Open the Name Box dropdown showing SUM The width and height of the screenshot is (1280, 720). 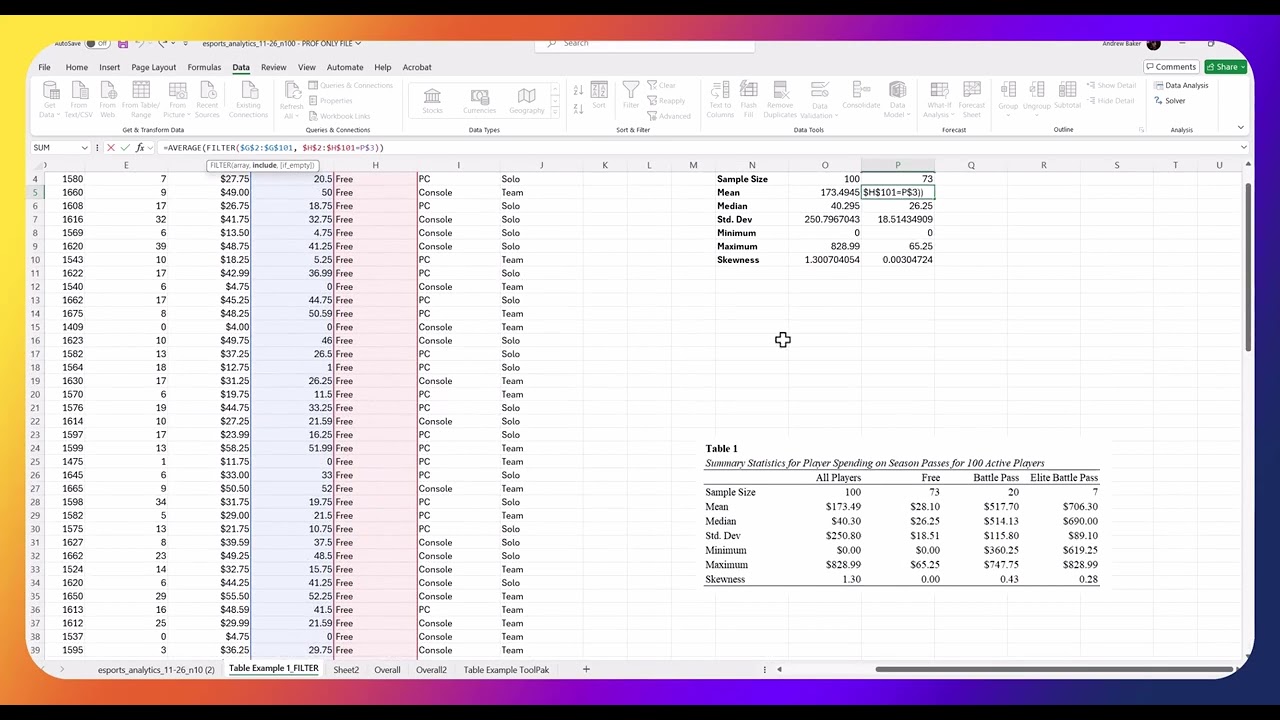click(x=85, y=148)
